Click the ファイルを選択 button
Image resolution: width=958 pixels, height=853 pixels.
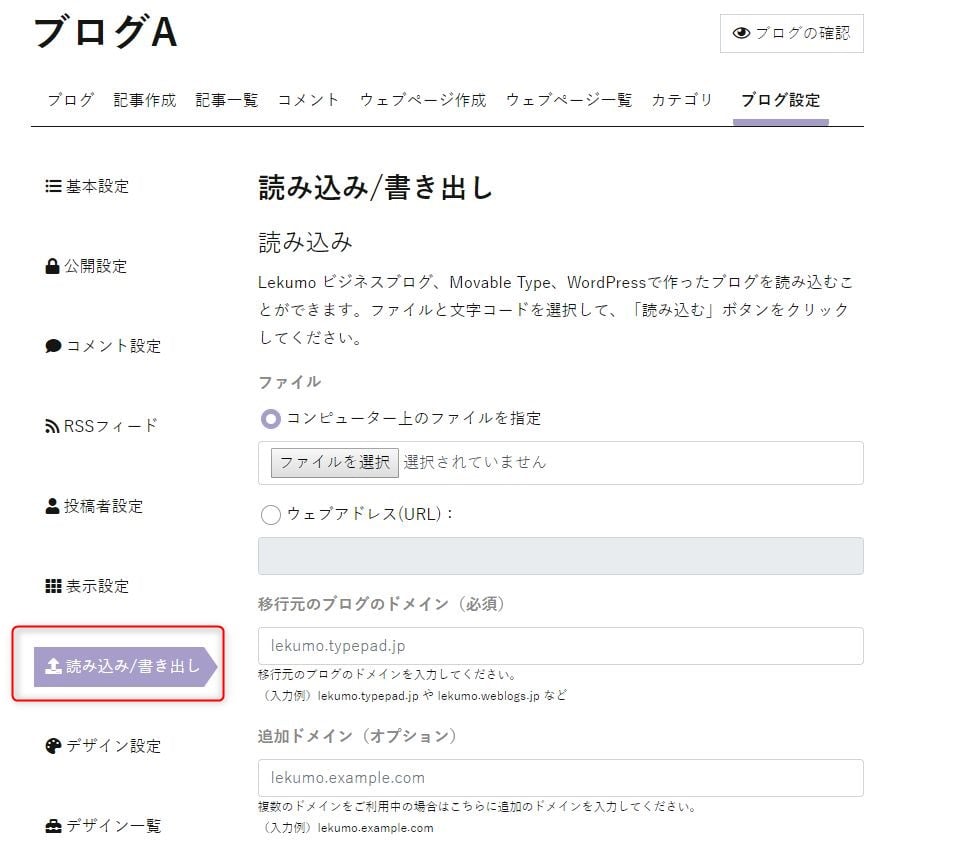point(335,463)
